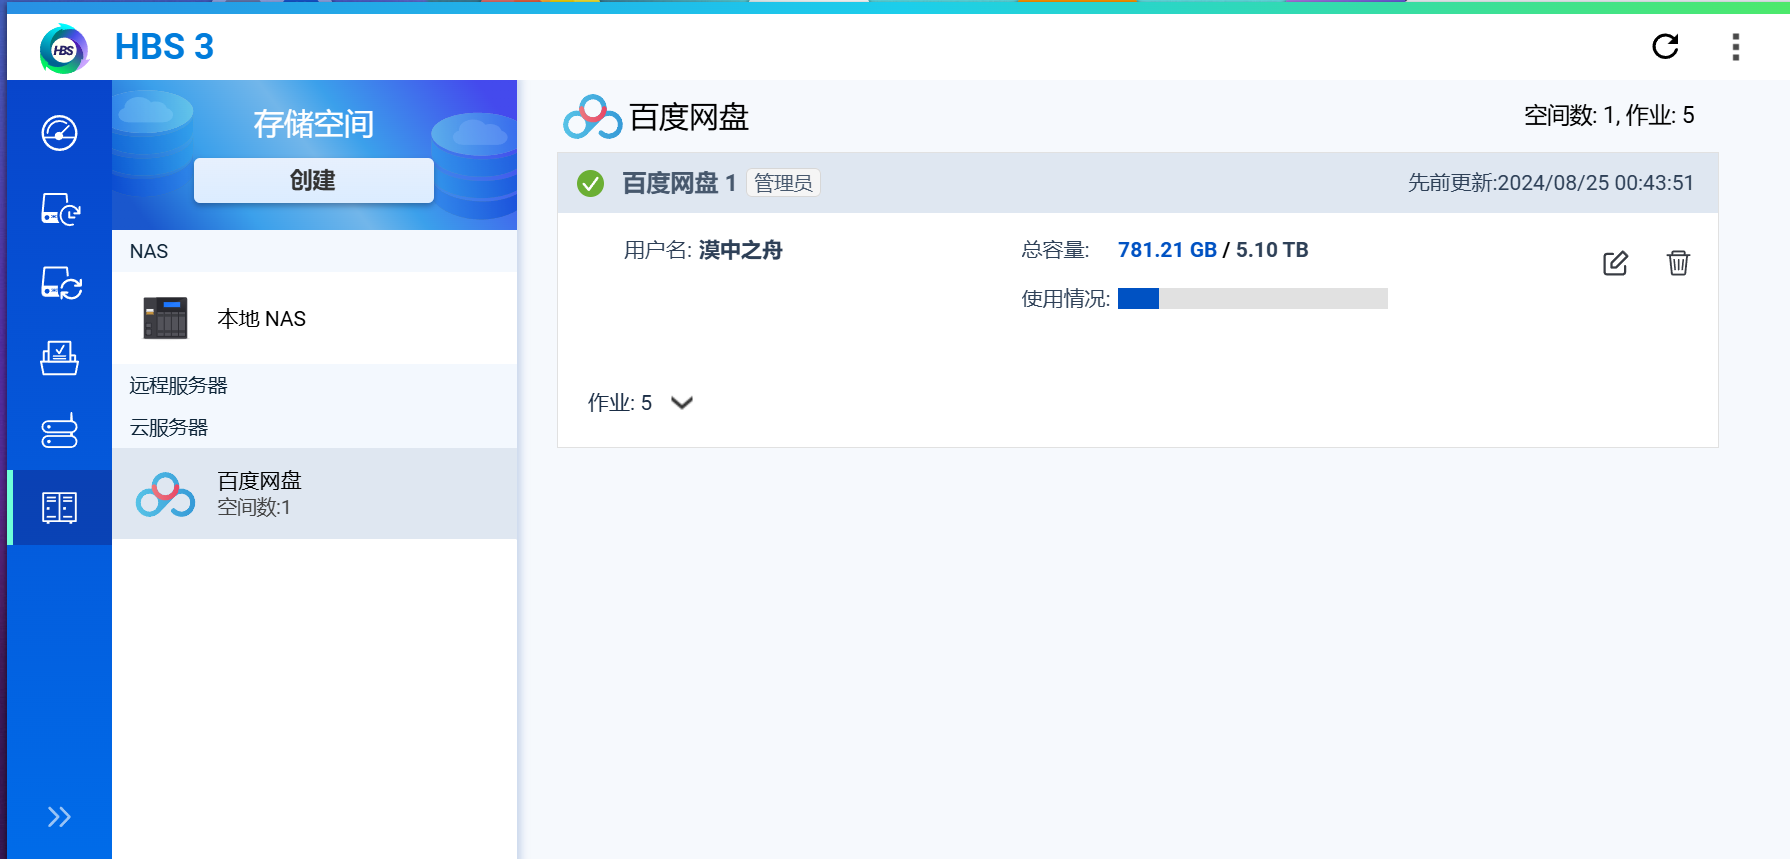The image size is (1790, 859).
Task: Open the Sync jobs sidebar icon
Action: pyautogui.click(x=60, y=283)
